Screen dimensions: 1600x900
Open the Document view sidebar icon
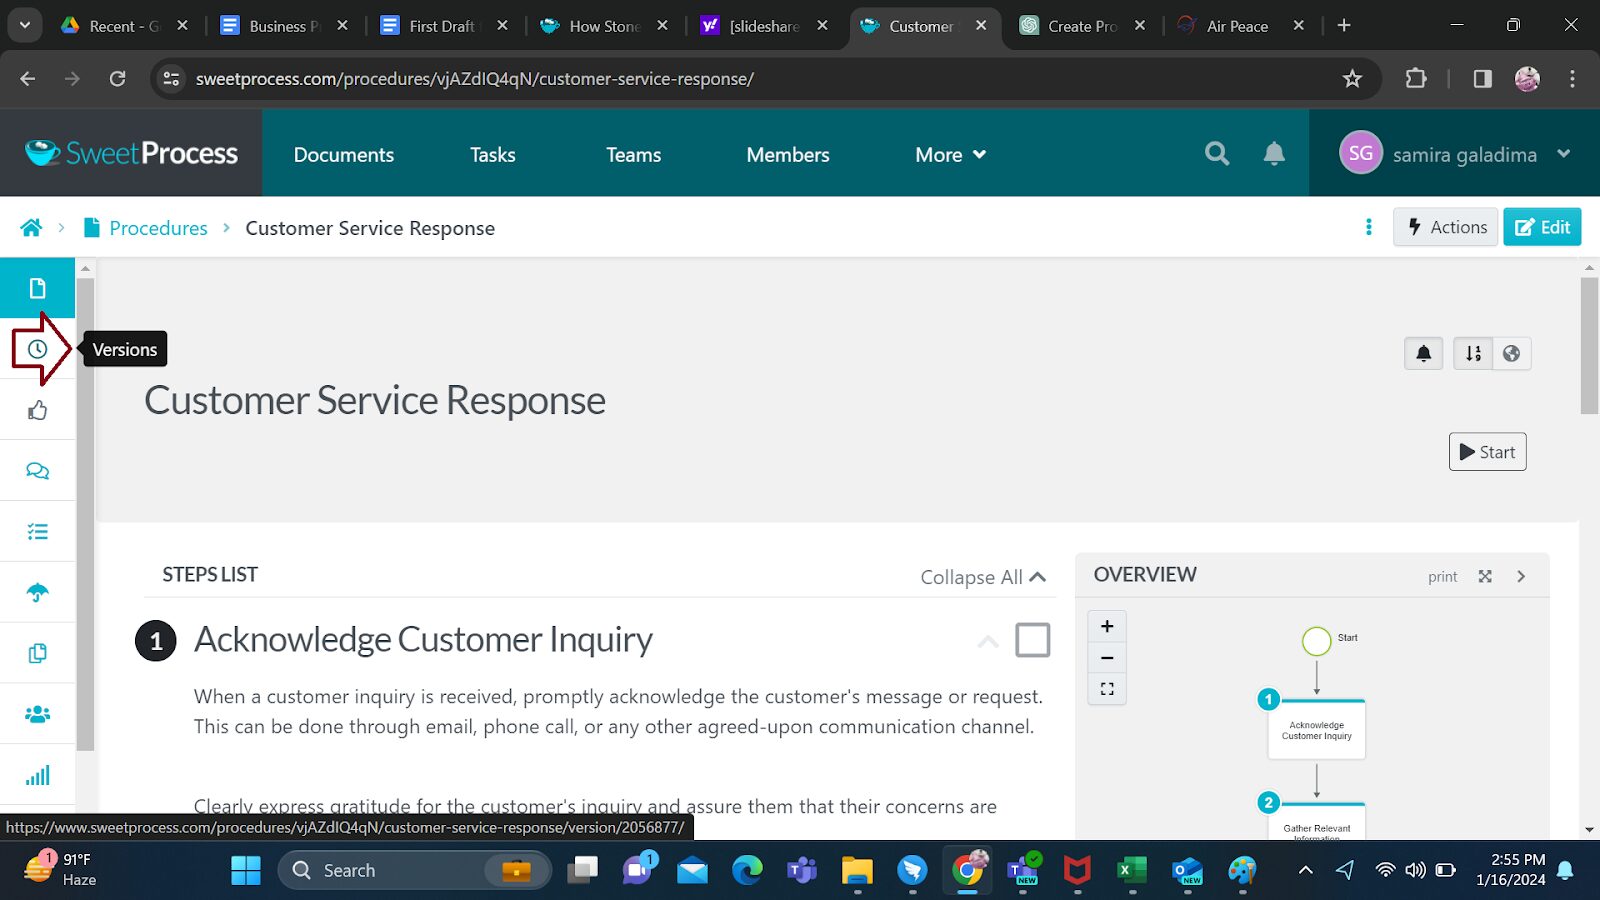point(37,288)
